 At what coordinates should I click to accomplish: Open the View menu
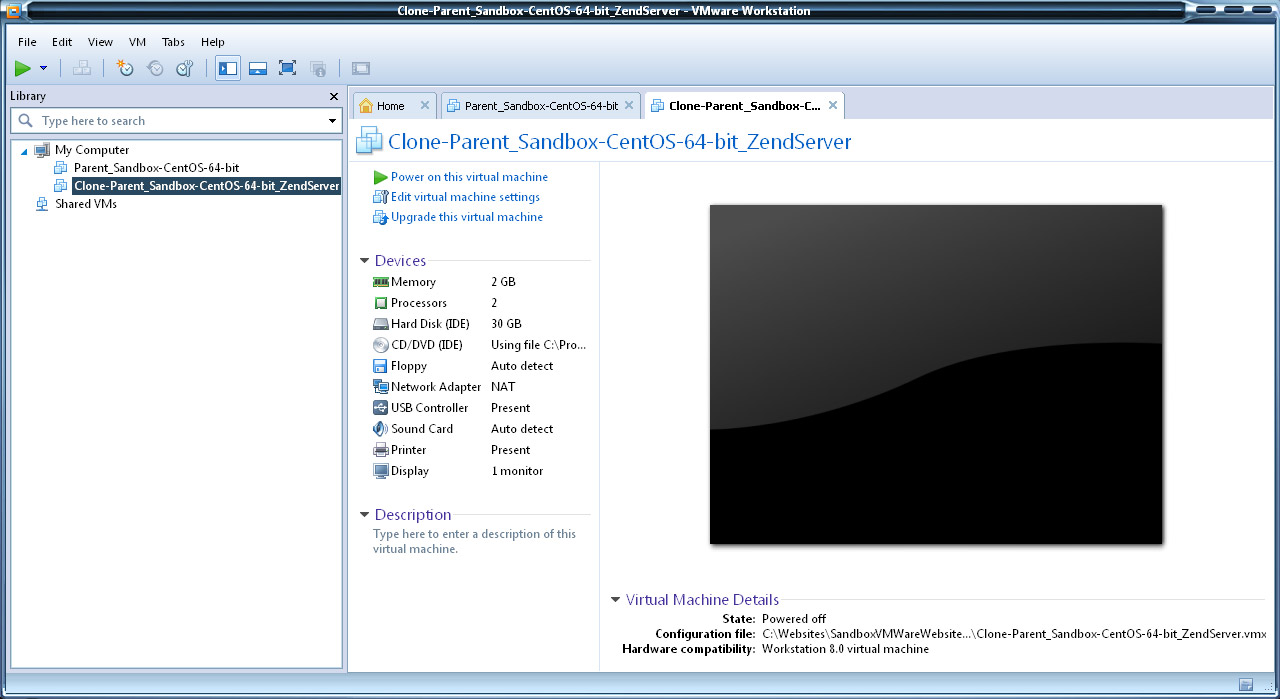(100, 42)
